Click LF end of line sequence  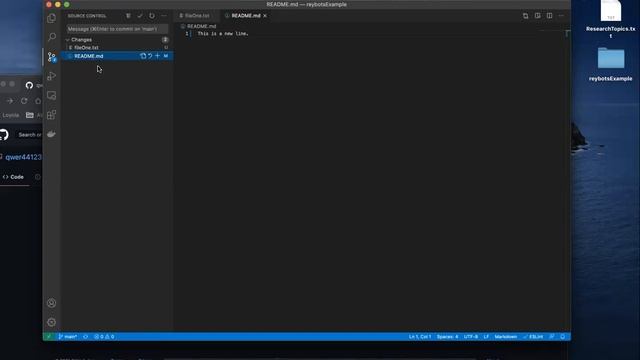click(486, 337)
